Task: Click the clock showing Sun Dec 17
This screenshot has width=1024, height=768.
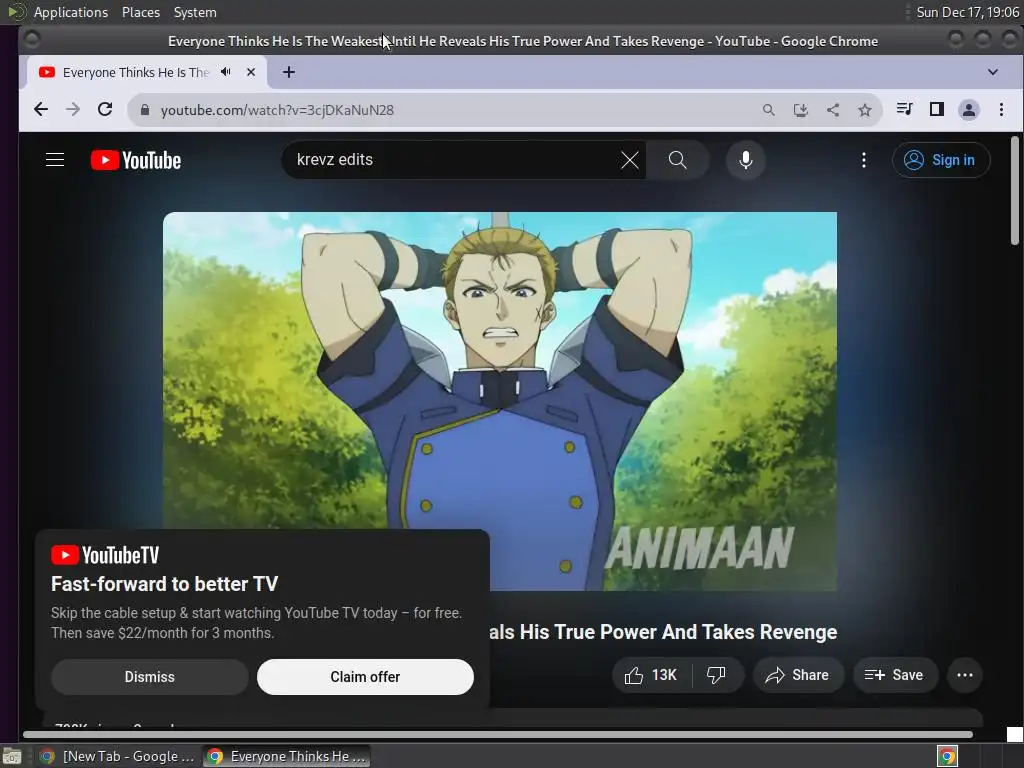Action: pos(967,12)
